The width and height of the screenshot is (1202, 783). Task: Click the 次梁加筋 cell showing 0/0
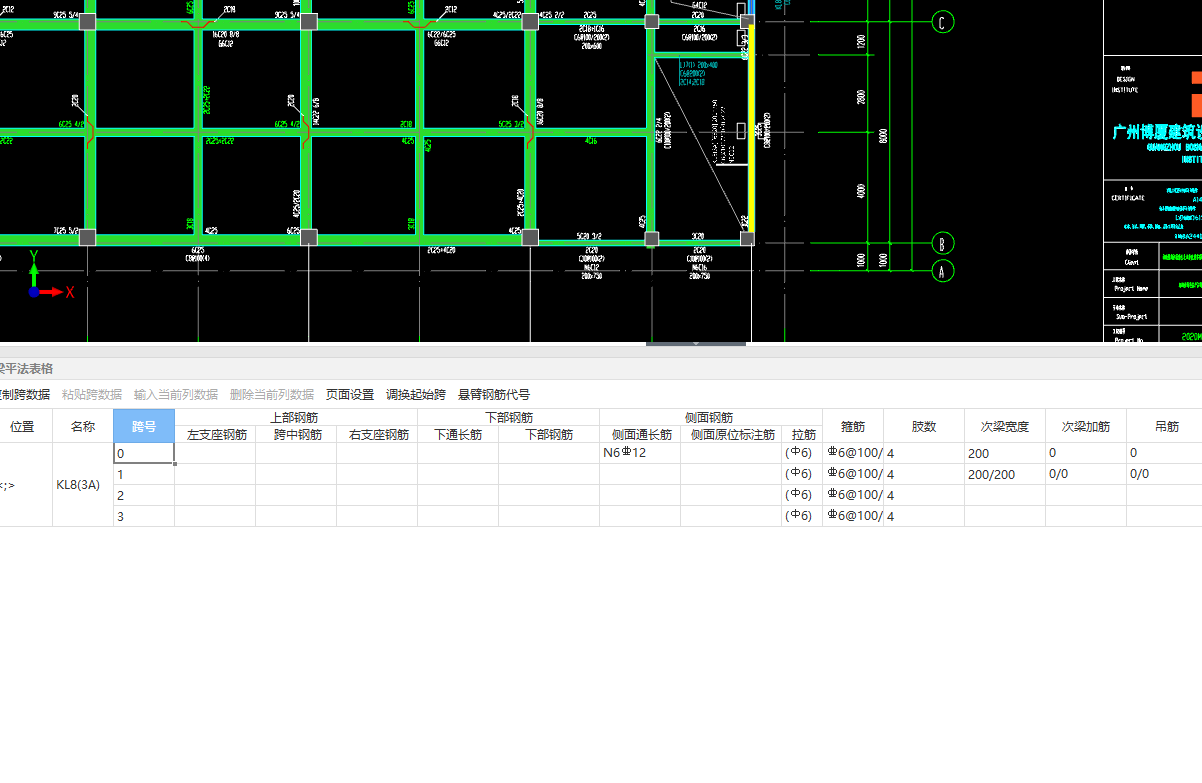[1086, 474]
